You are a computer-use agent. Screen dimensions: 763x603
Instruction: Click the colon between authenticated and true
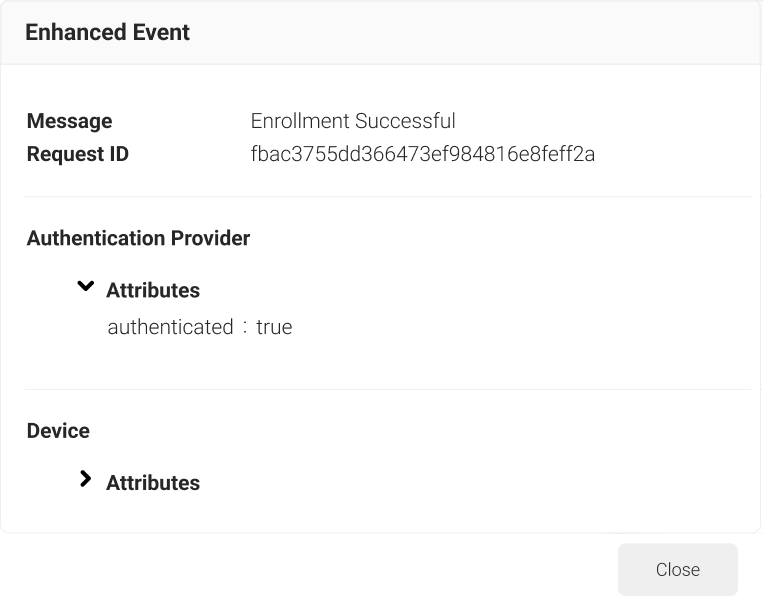tap(245, 327)
